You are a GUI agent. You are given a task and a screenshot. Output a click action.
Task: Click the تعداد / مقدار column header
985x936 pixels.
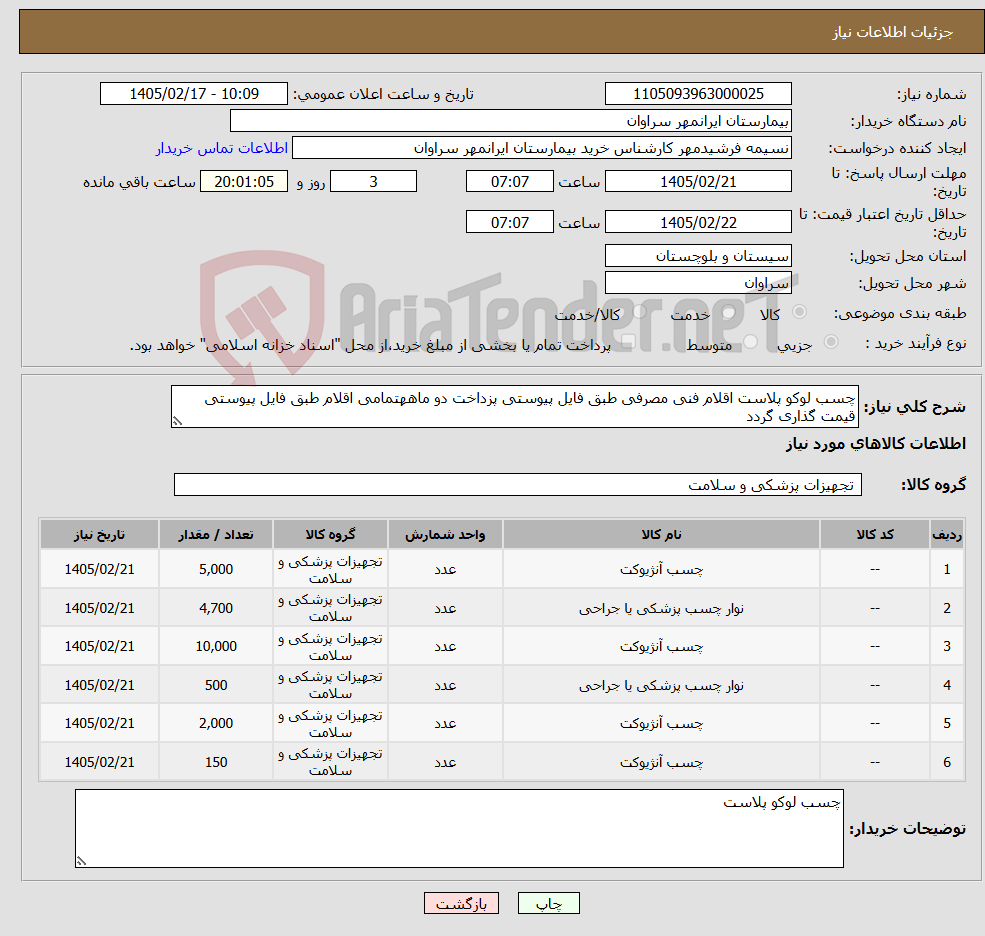click(x=215, y=535)
